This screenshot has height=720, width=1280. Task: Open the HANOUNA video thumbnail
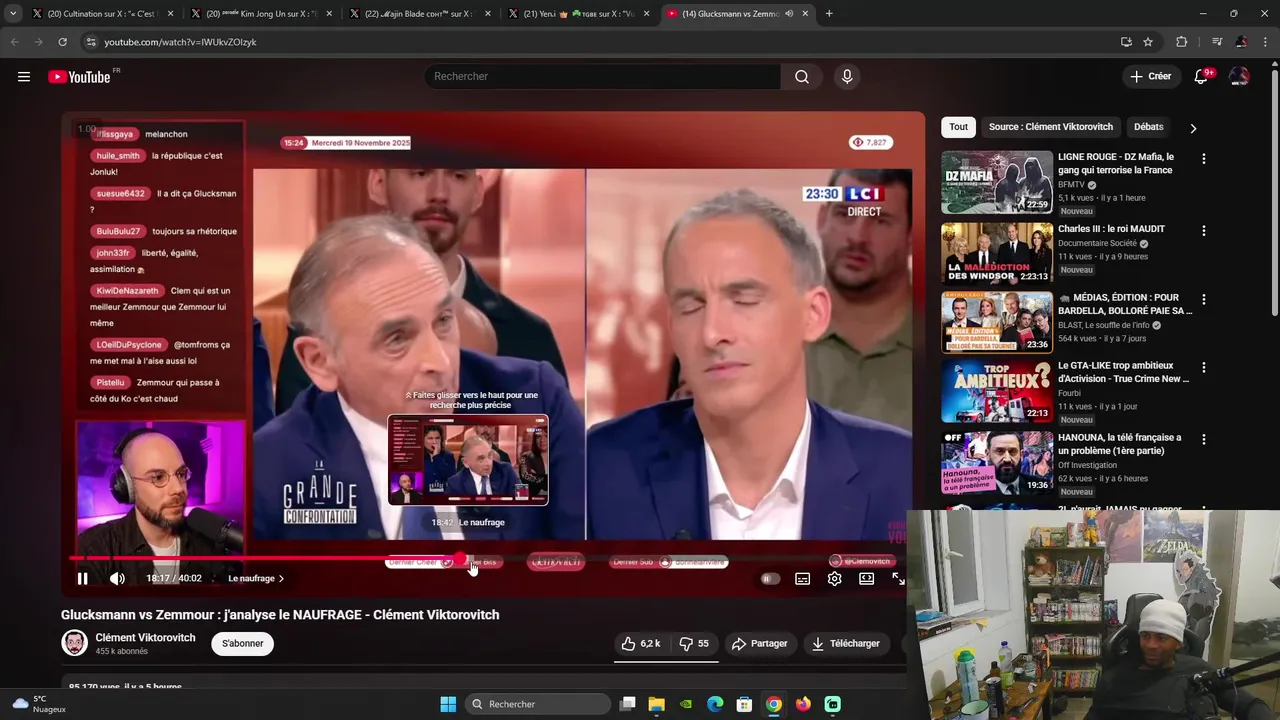pos(997,462)
